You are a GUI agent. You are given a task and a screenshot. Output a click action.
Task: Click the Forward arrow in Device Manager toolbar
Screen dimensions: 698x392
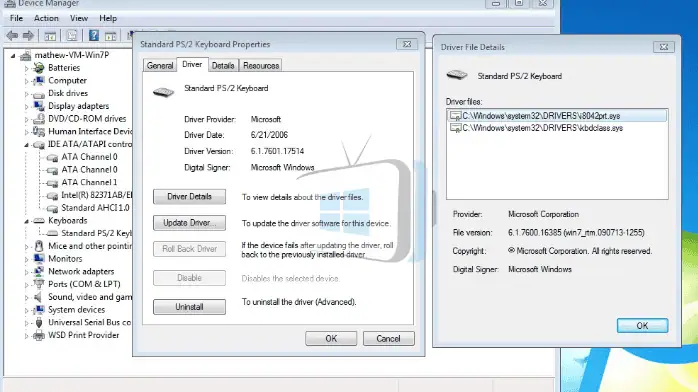pos(28,36)
